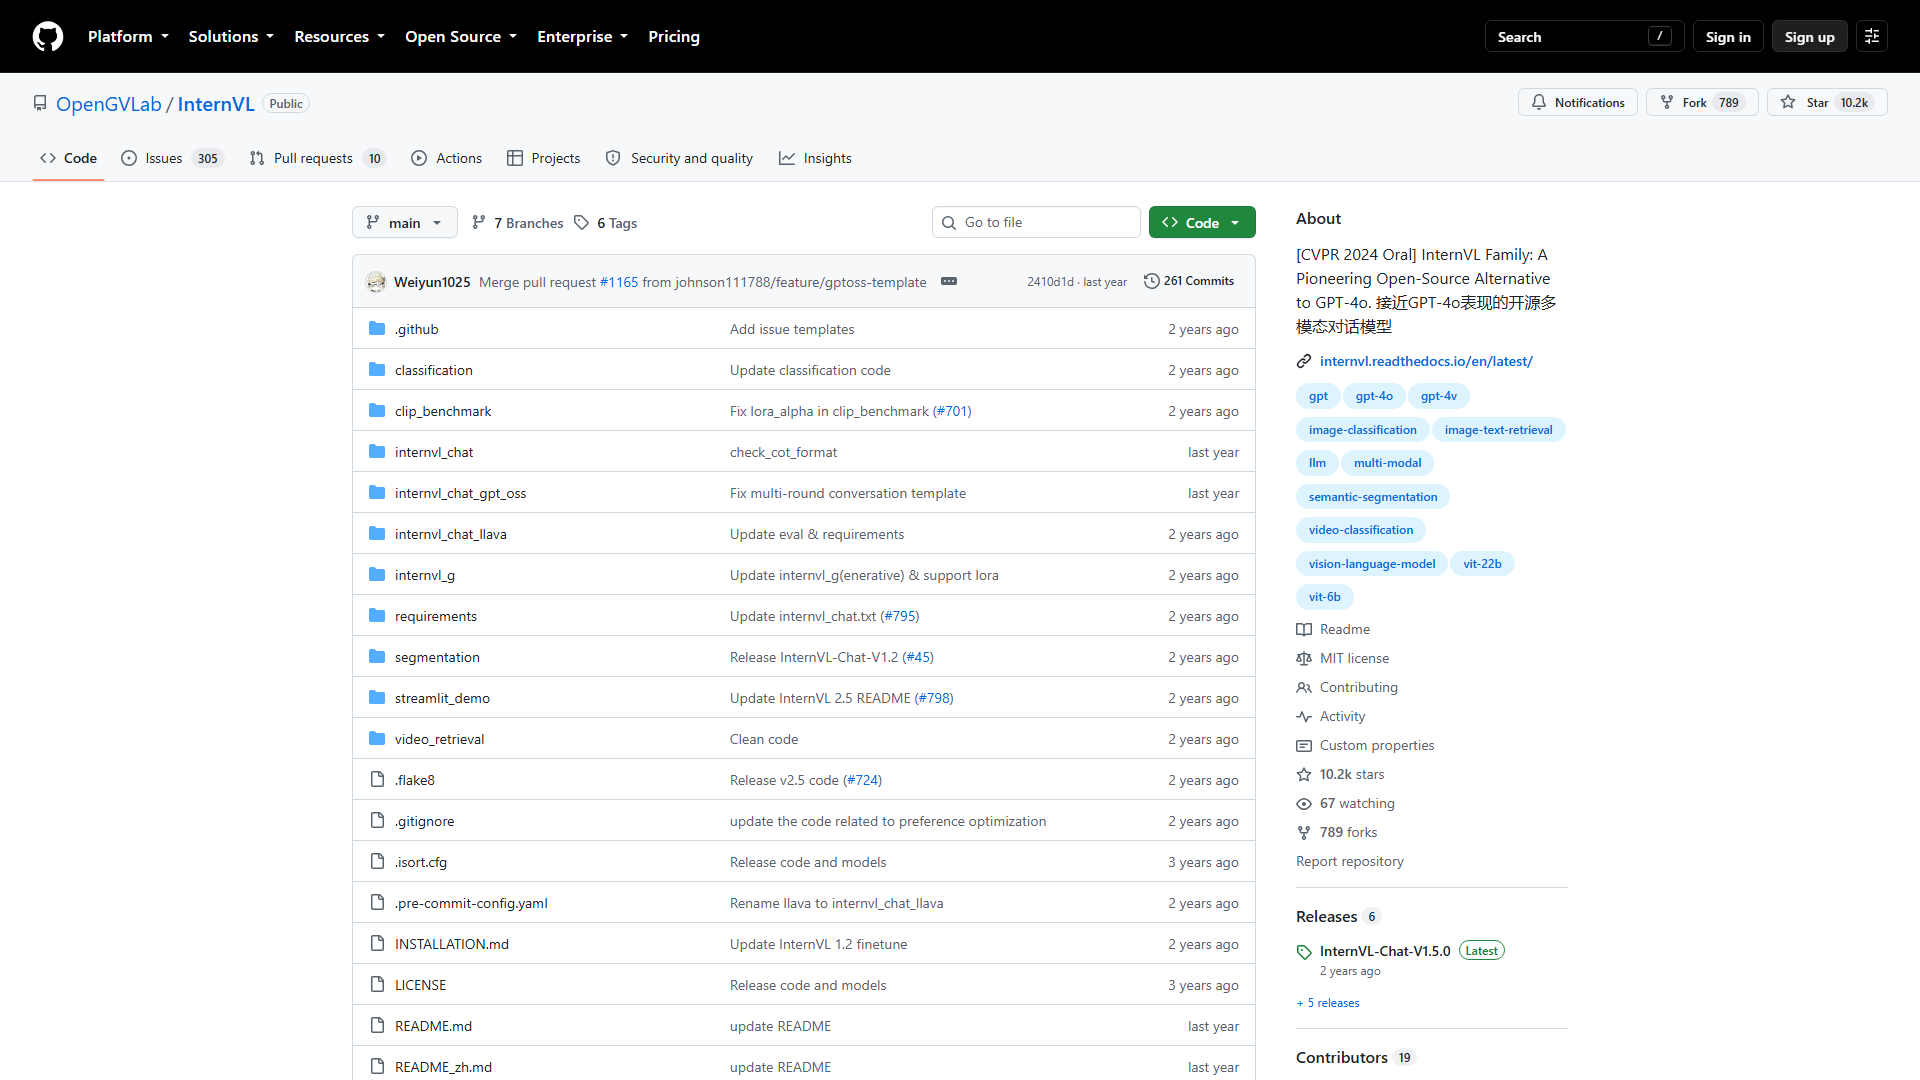Click the Sign up button
Image resolution: width=1920 pixels, height=1080 pixels.
pyautogui.click(x=1809, y=36)
